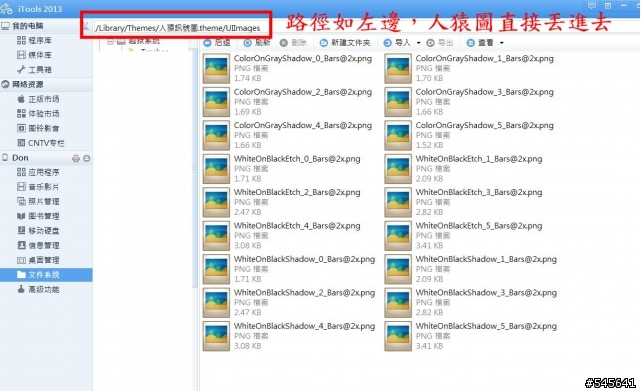
Task: Open CNTV专栏 section
Action: click(x=40, y=143)
